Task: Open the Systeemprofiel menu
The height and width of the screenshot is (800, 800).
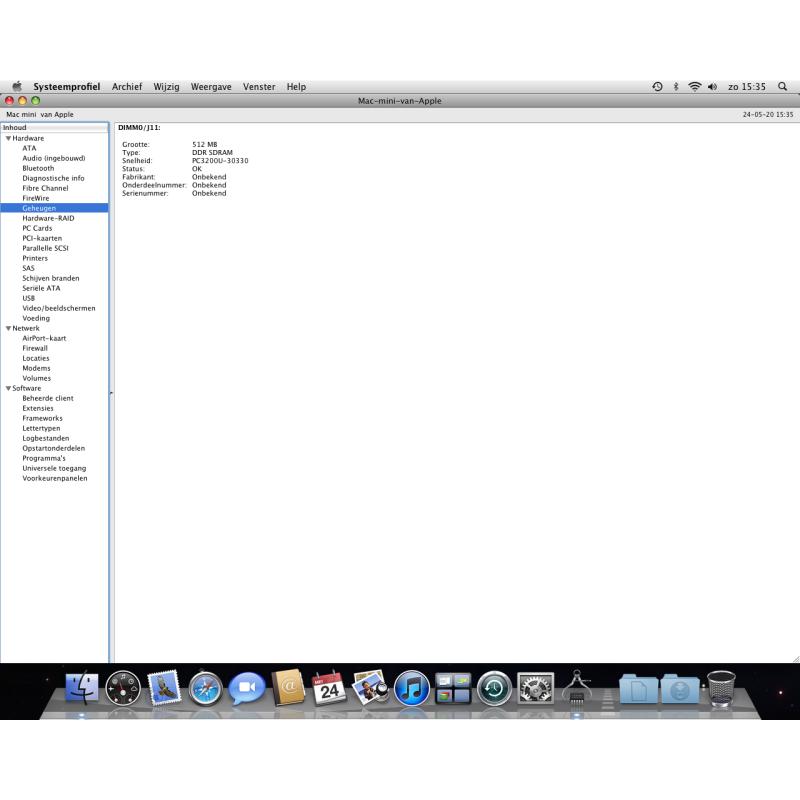Action: [67, 87]
